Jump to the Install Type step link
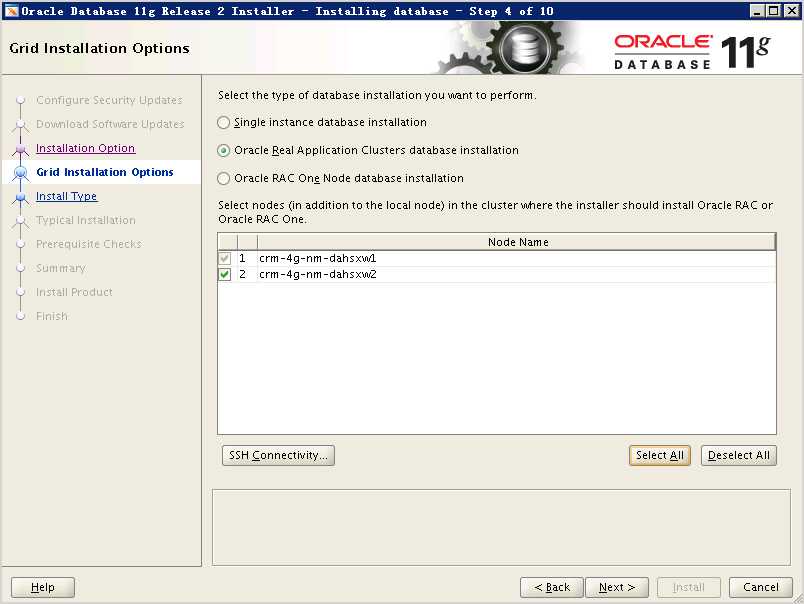 click(x=67, y=196)
